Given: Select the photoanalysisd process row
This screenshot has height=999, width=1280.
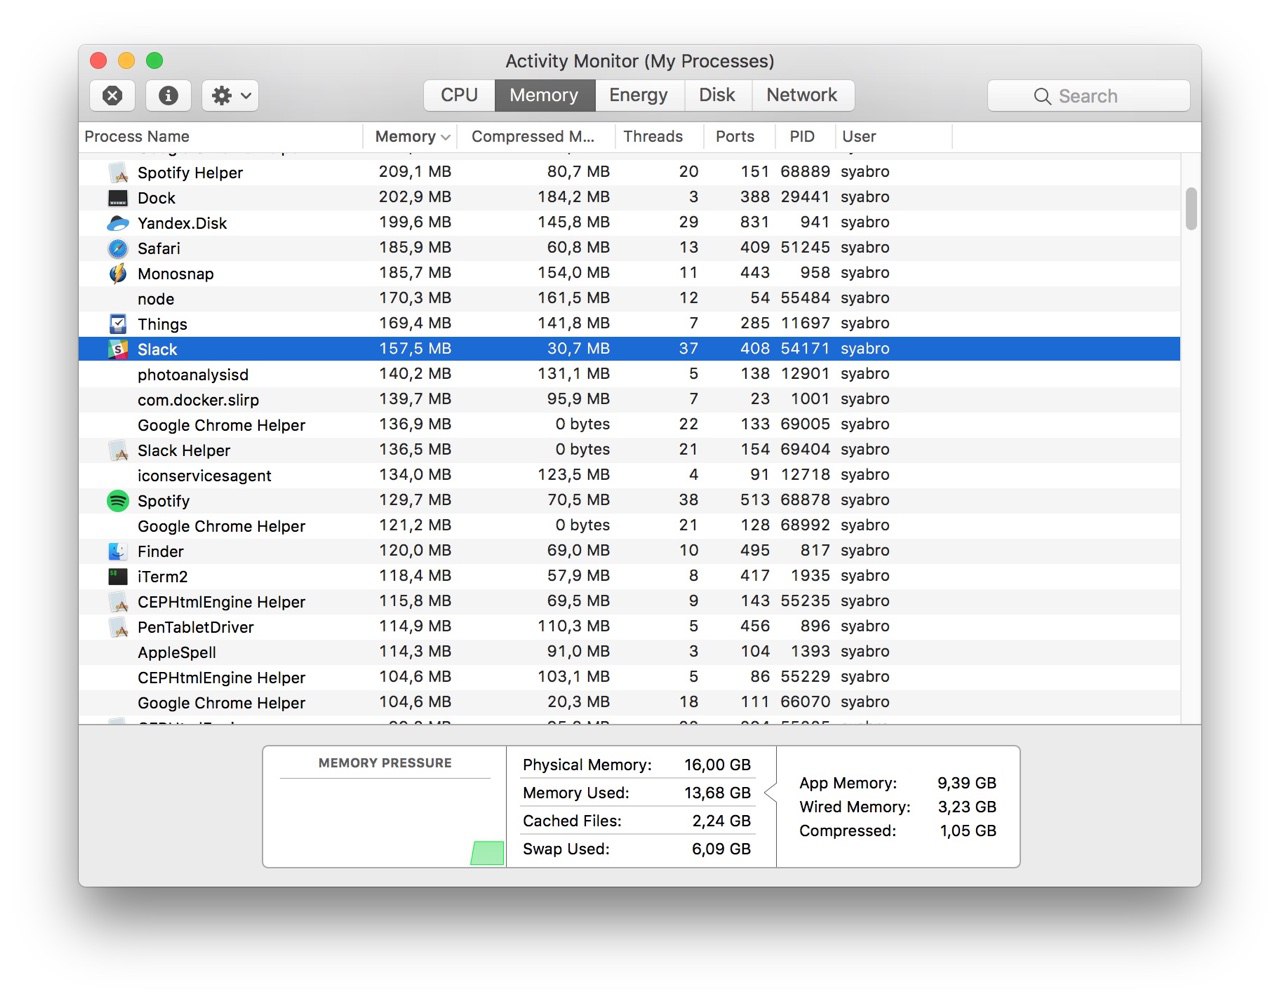Looking at the screenshot, I should tap(629, 374).
